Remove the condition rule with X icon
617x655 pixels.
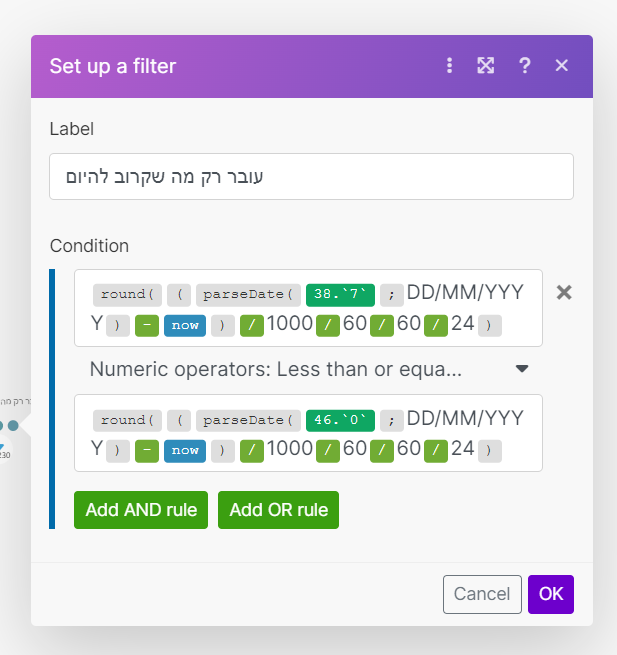coord(564,292)
